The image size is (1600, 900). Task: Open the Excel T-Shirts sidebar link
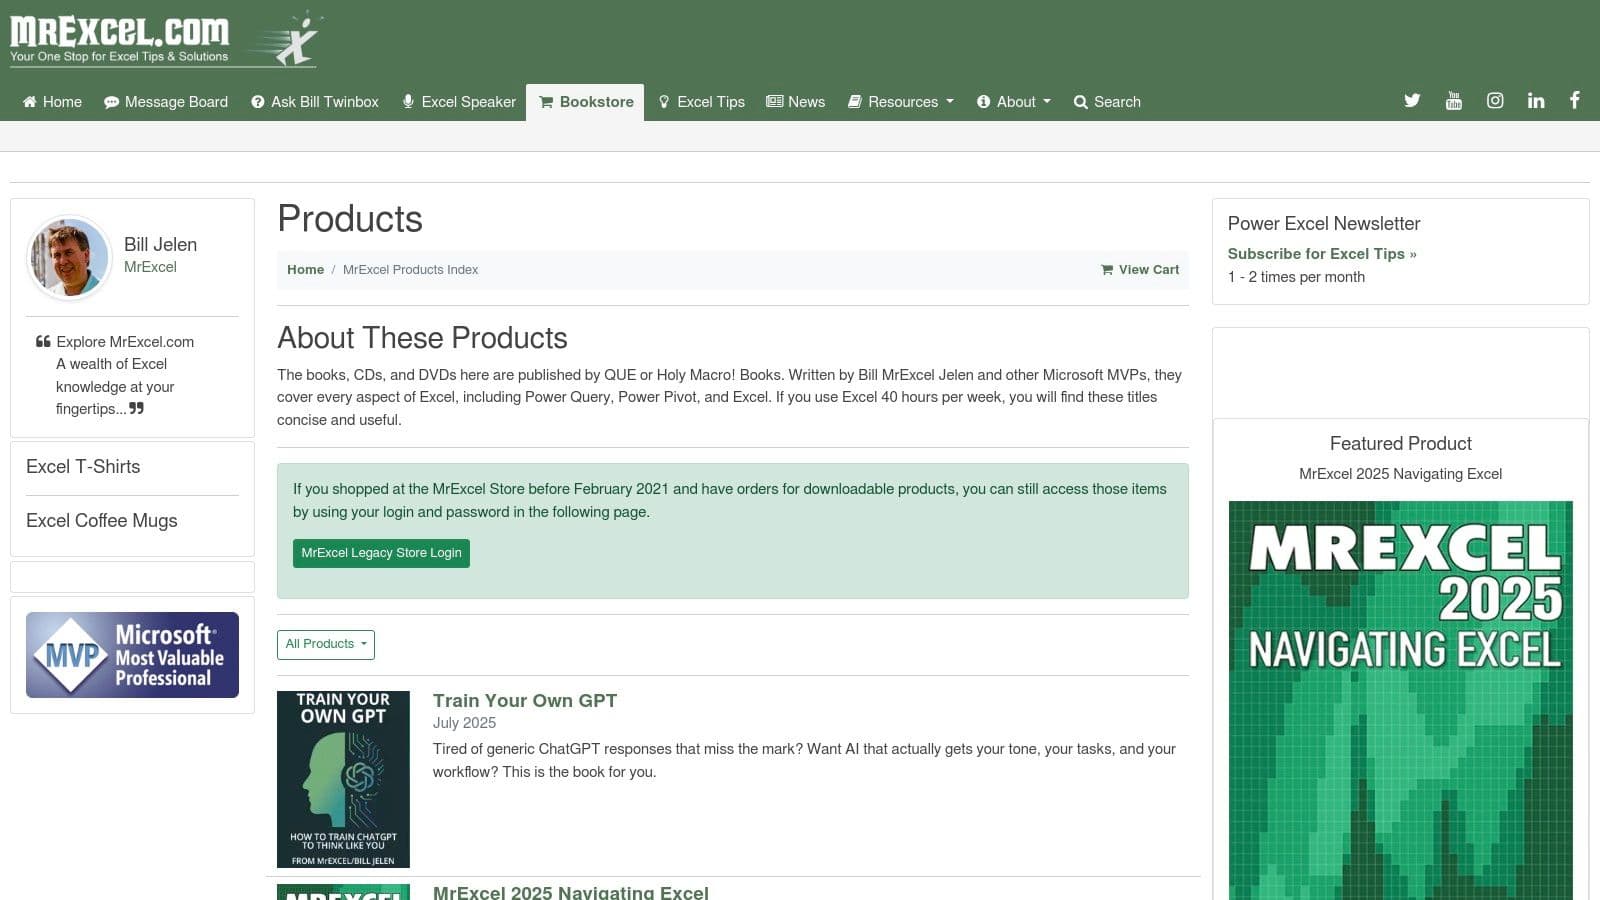click(83, 467)
